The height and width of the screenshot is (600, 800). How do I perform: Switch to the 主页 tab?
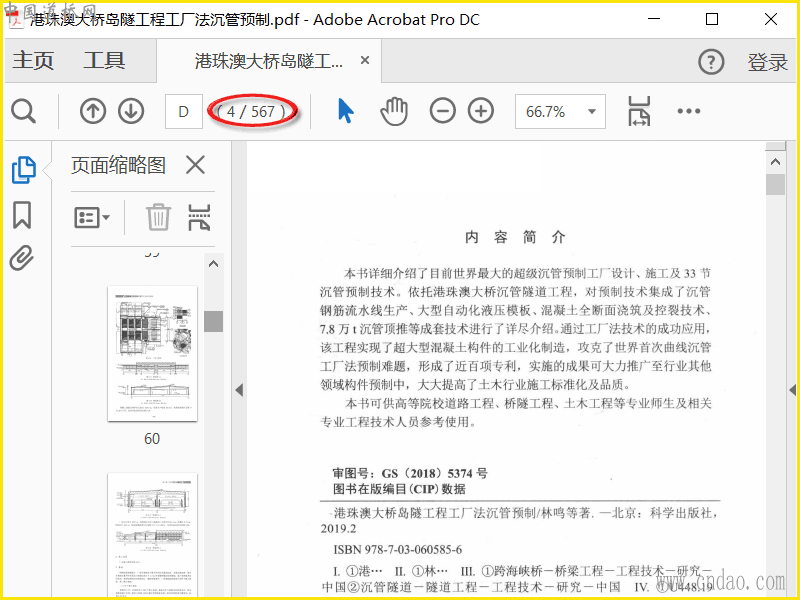pyautogui.click(x=33, y=61)
